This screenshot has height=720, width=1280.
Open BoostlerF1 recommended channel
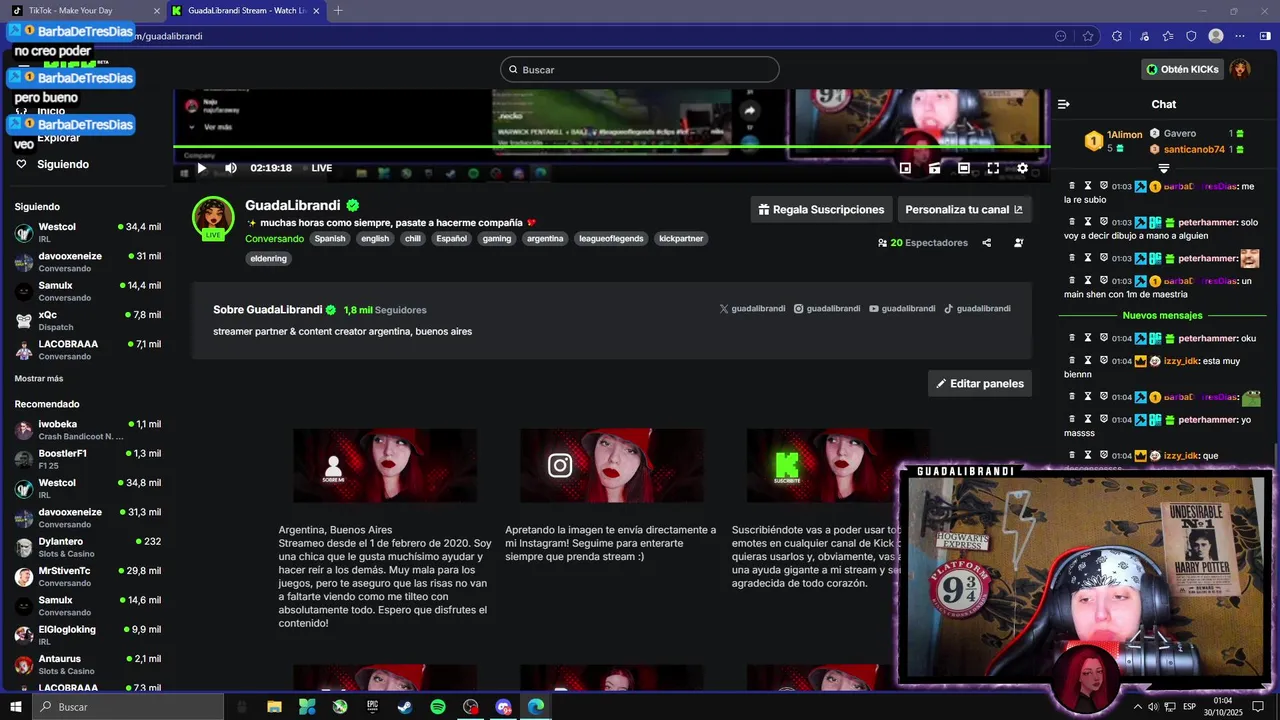[87, 459]
